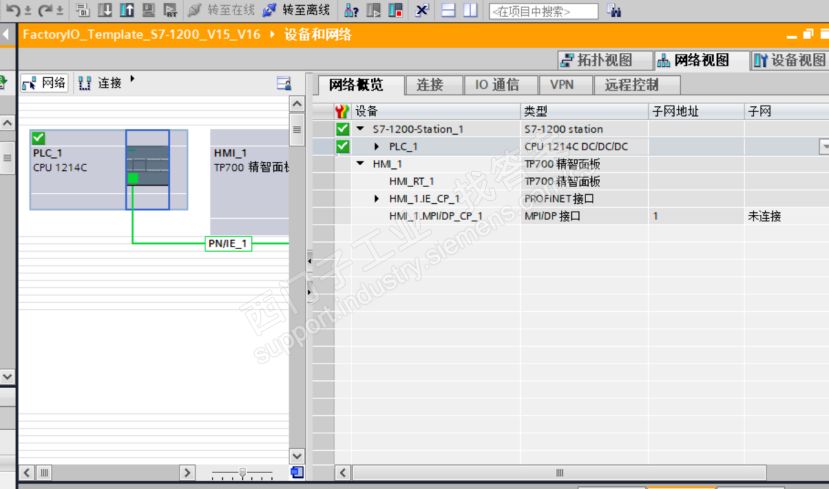Click the stop CPU icon
This screenshot has width=829, height=489.
point(395,10)
